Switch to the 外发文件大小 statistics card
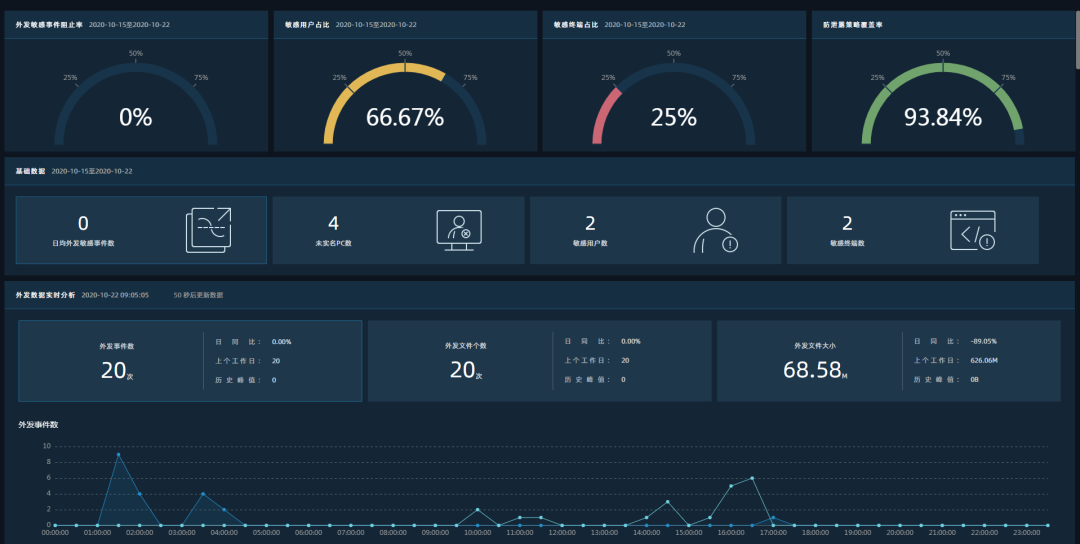This screenshot has height=544, width=1080. click(x=815, y=361)
